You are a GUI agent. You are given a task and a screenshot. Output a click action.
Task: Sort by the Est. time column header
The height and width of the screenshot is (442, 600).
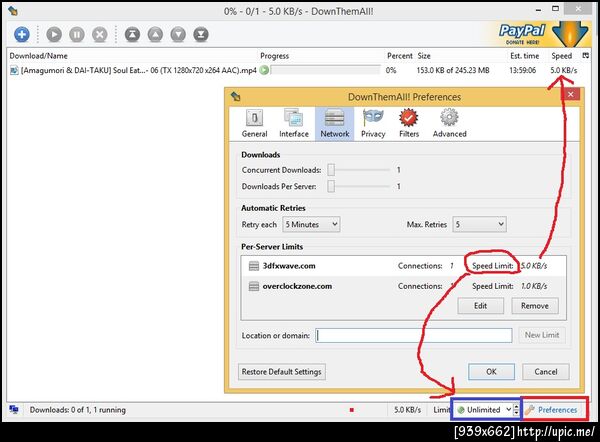(x=525, y=56)
